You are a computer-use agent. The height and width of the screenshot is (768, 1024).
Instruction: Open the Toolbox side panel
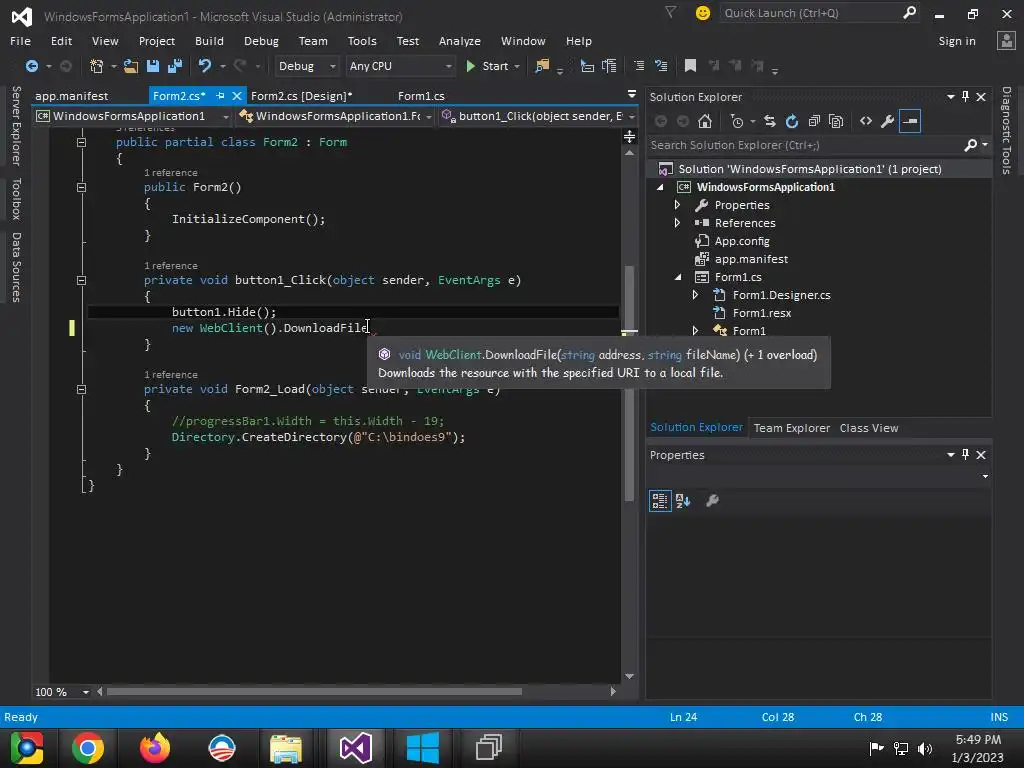16,199
